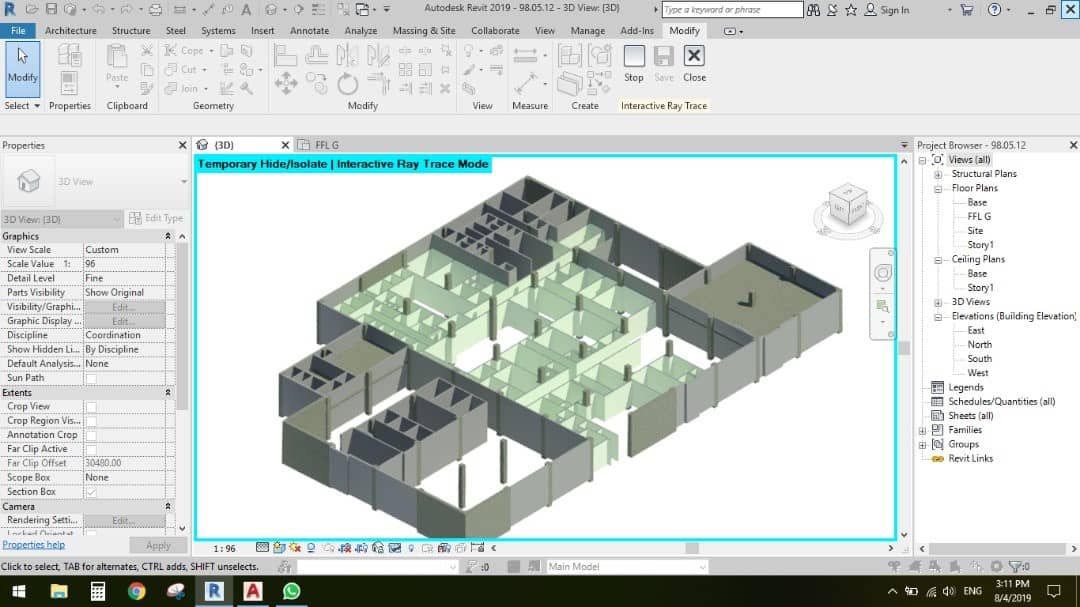Stop the Interactive Ray Trace

633,64
